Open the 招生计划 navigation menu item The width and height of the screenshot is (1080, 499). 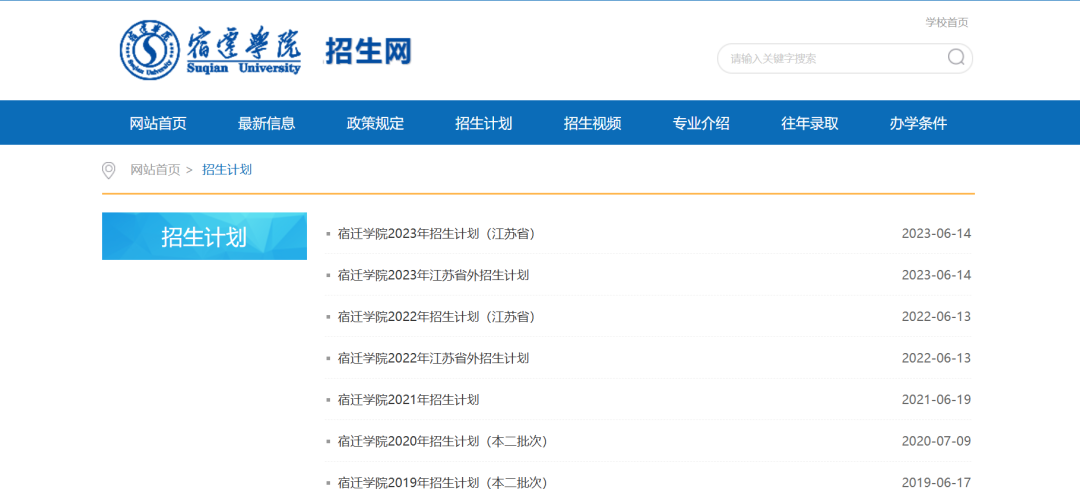pyautogui.click(x=484, y=123)
